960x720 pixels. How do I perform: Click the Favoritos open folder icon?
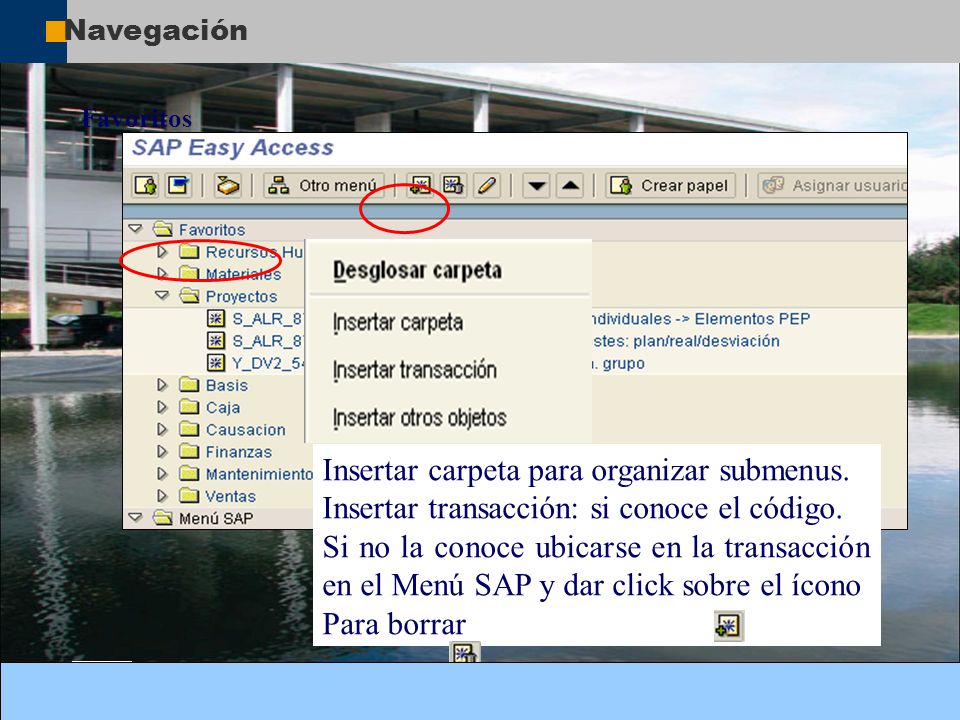tap(163, 229)
